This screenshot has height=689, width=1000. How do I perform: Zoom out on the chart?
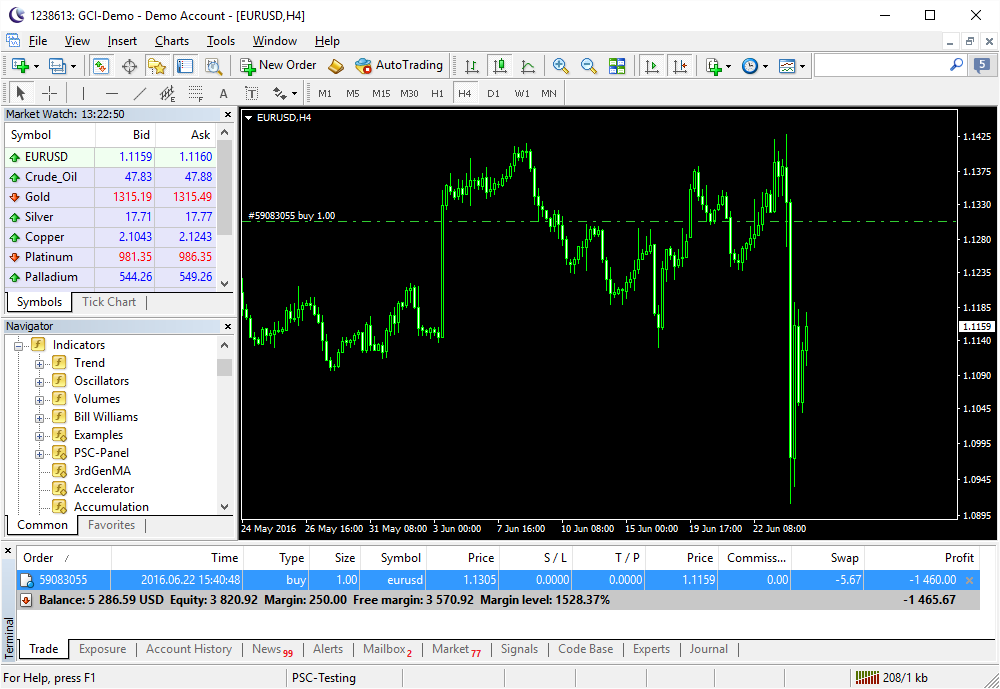click(589, 66)
